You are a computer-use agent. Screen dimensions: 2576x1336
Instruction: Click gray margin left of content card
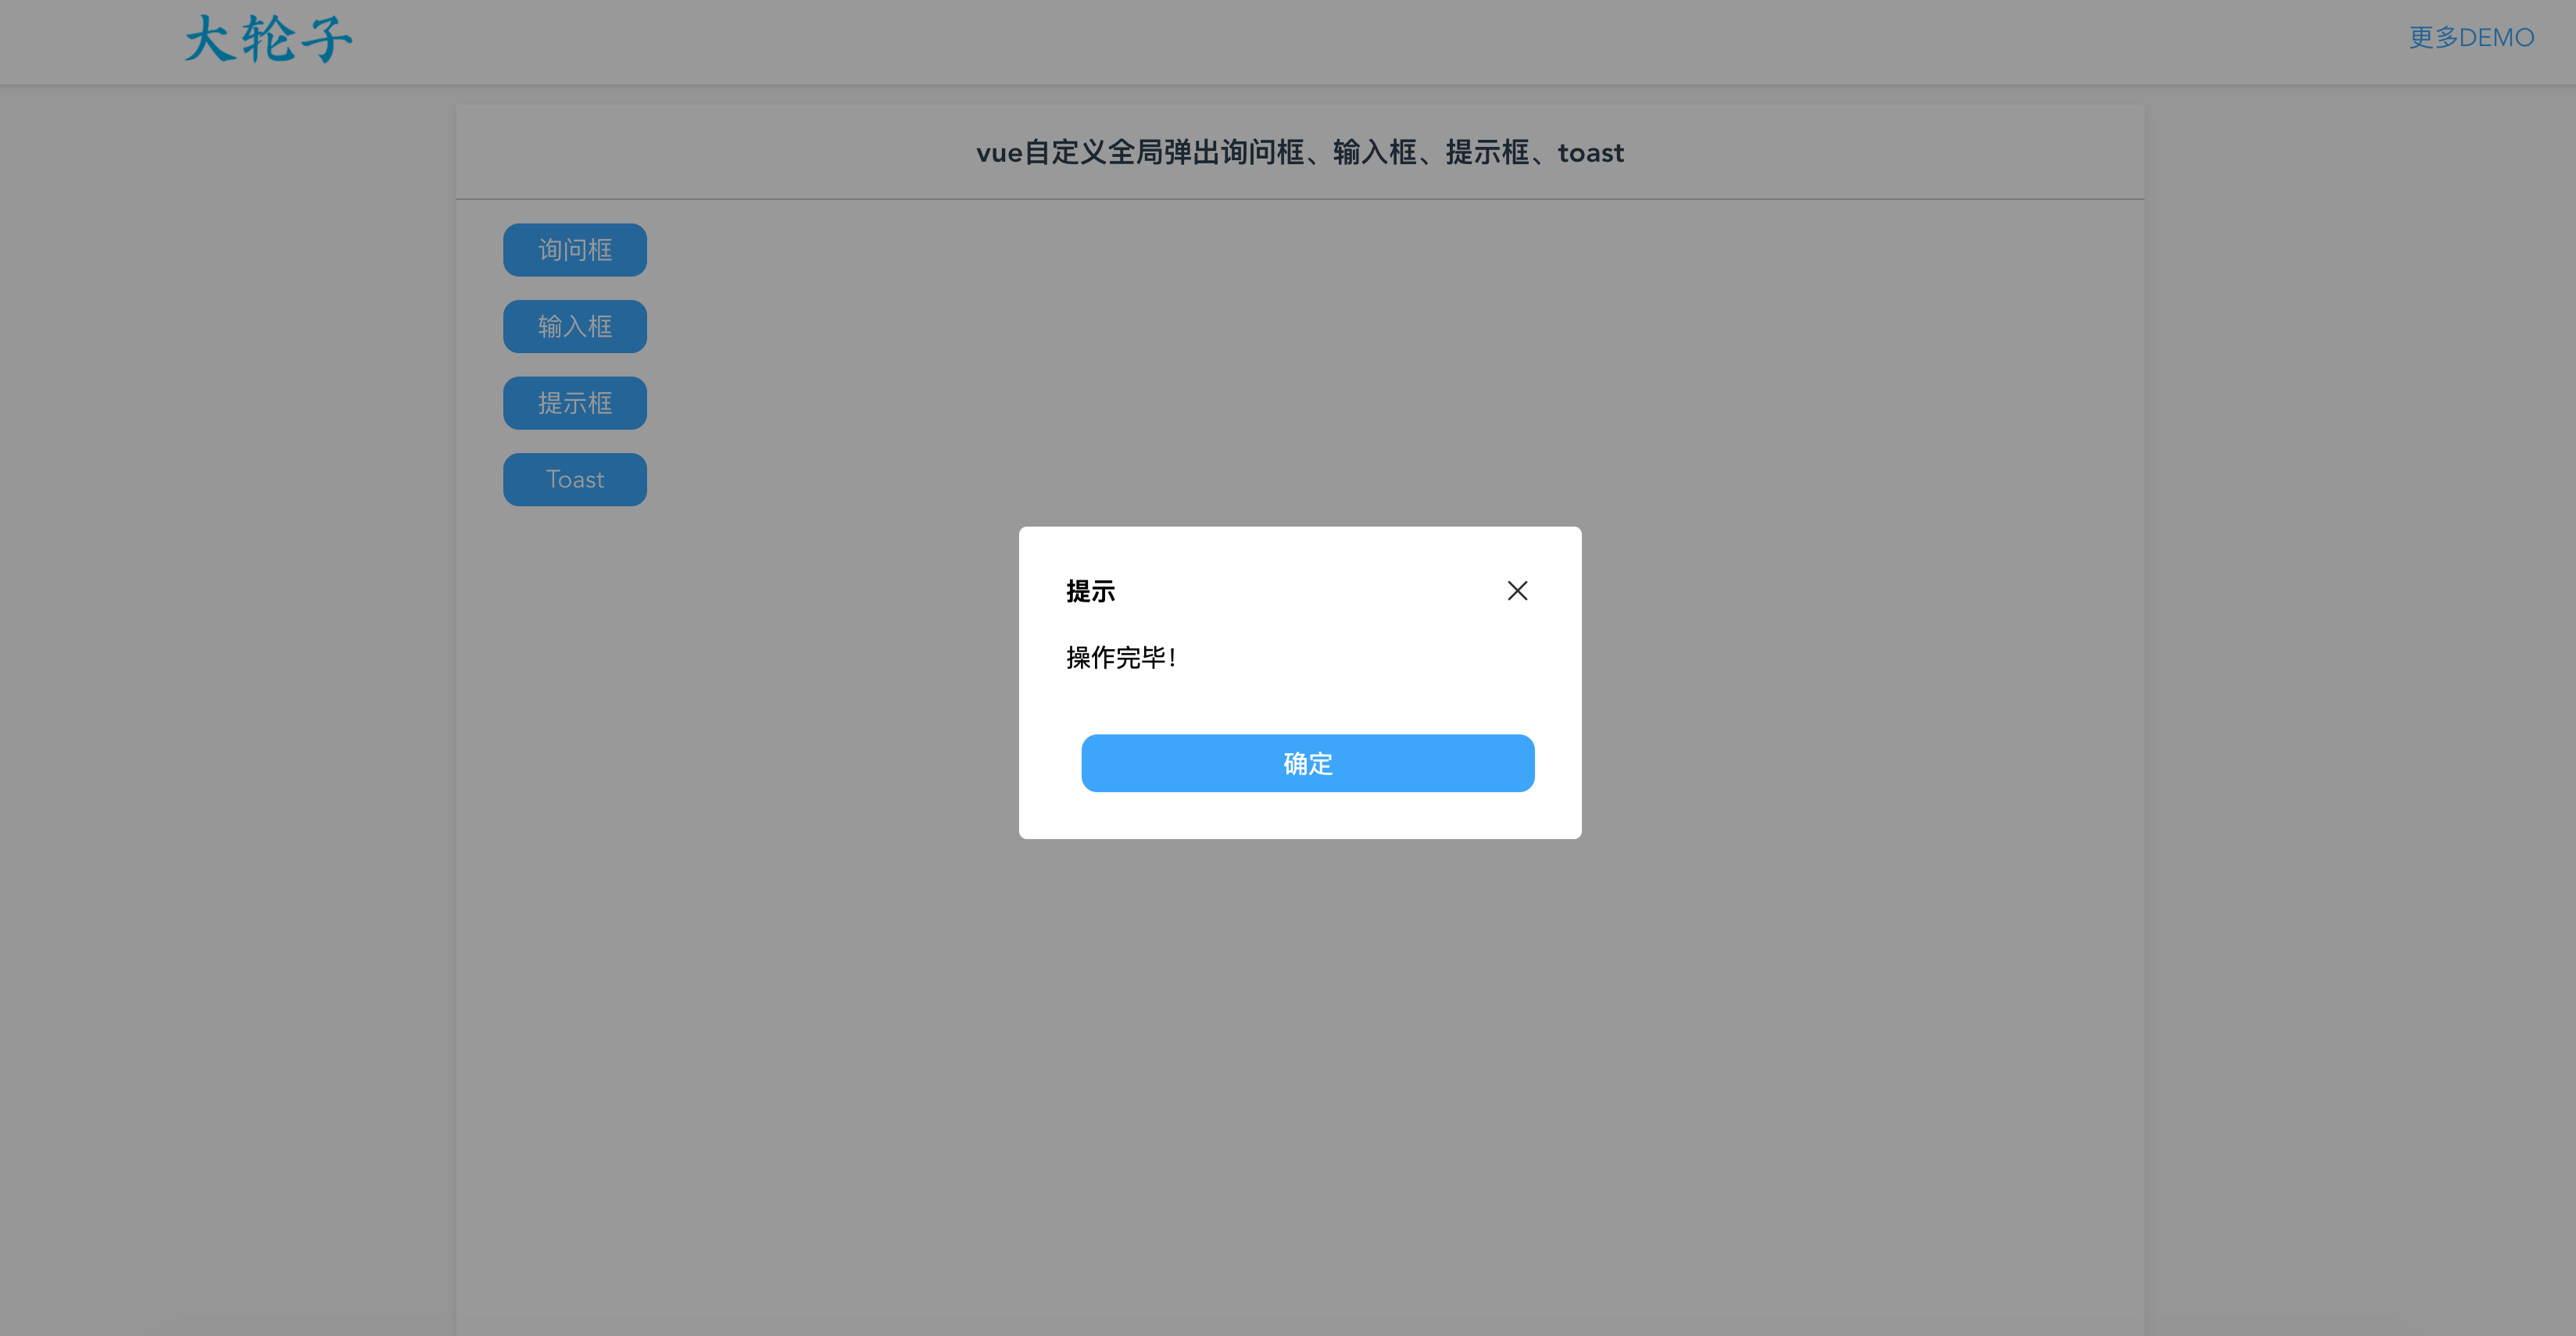tap(230, 700)
